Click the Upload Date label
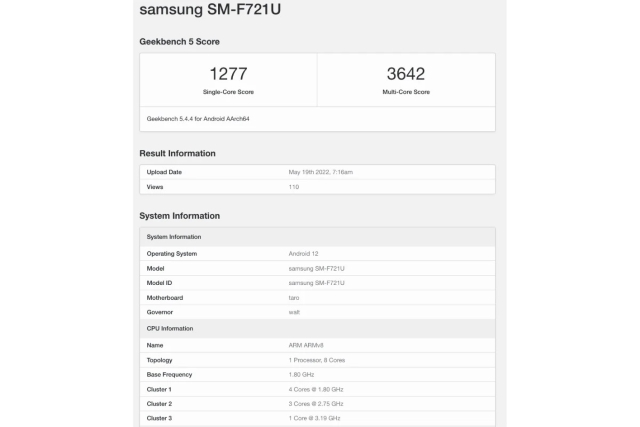This screenshot has height=427, width=640. [164, 172]
